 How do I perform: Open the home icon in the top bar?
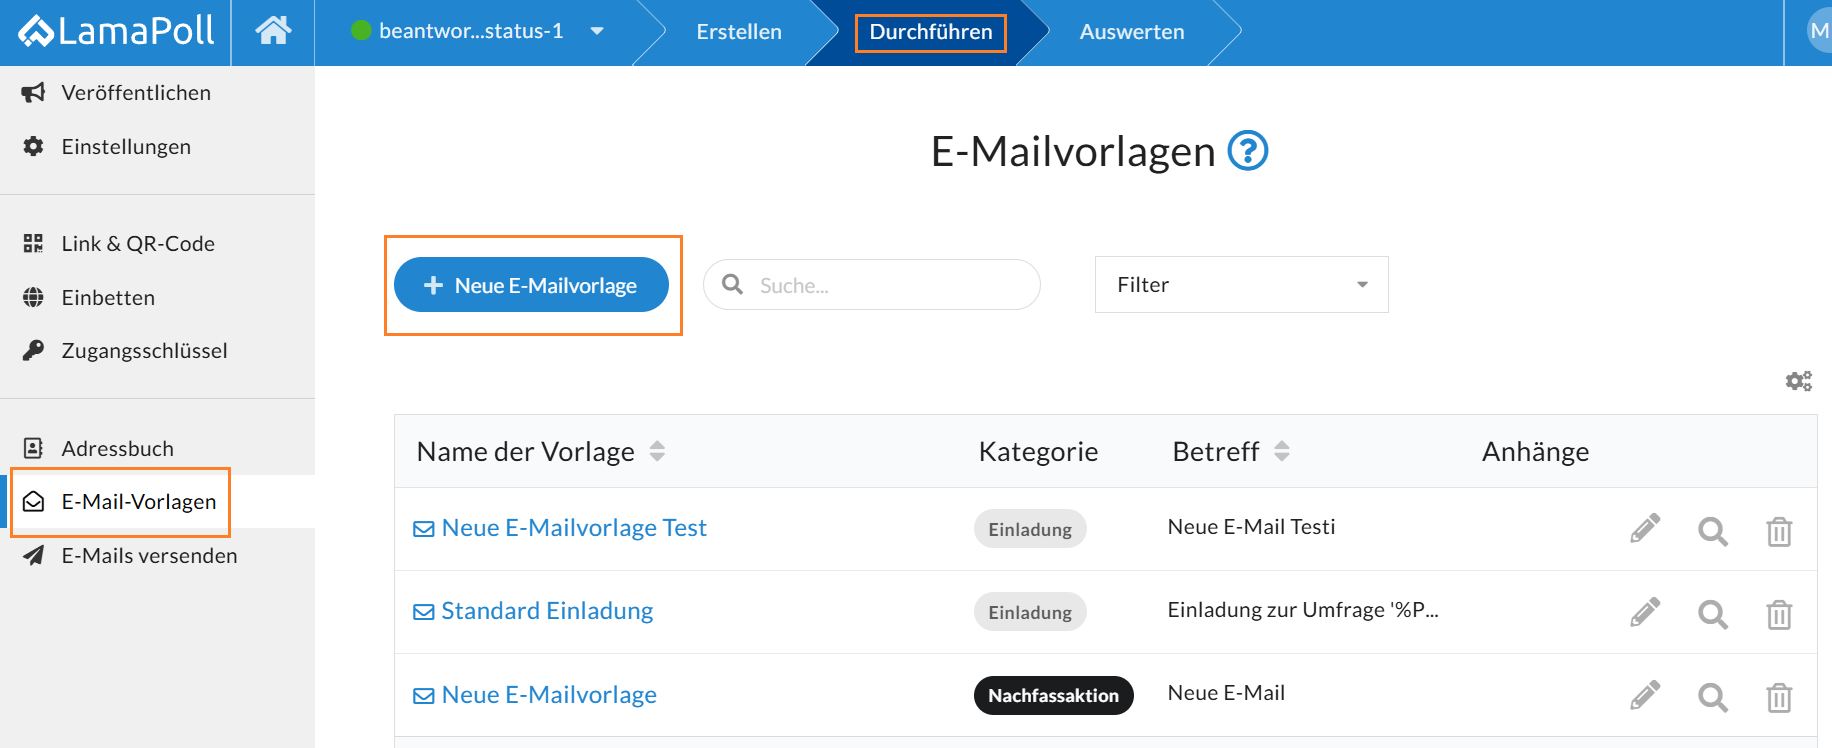tap(273, 31)
